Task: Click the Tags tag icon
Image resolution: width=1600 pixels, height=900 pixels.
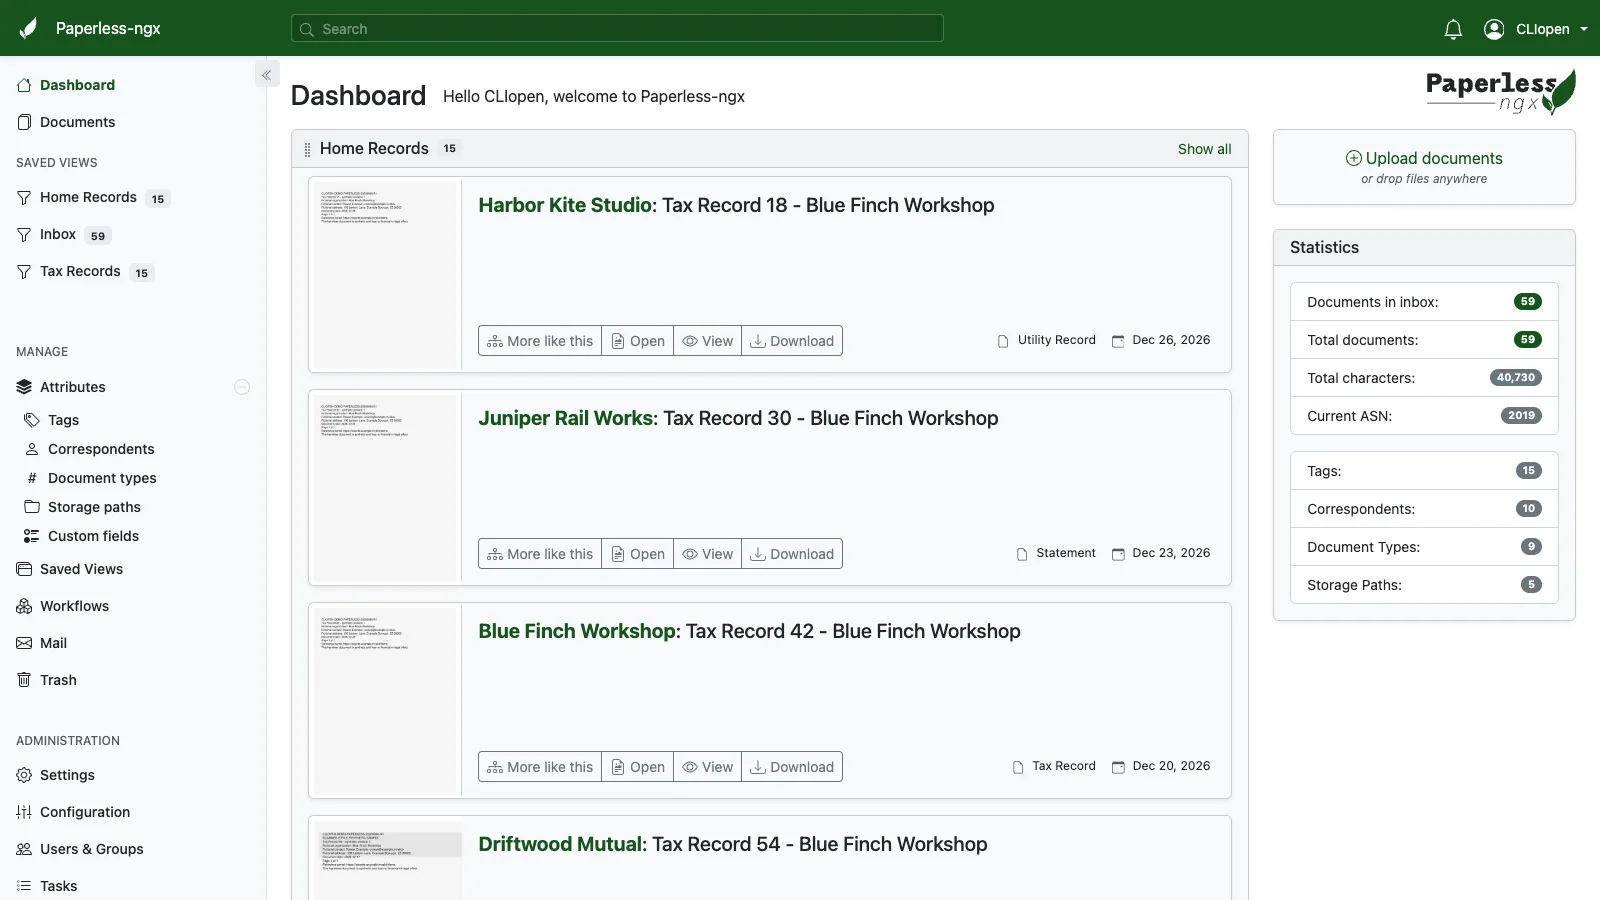Action: [32, 420]
